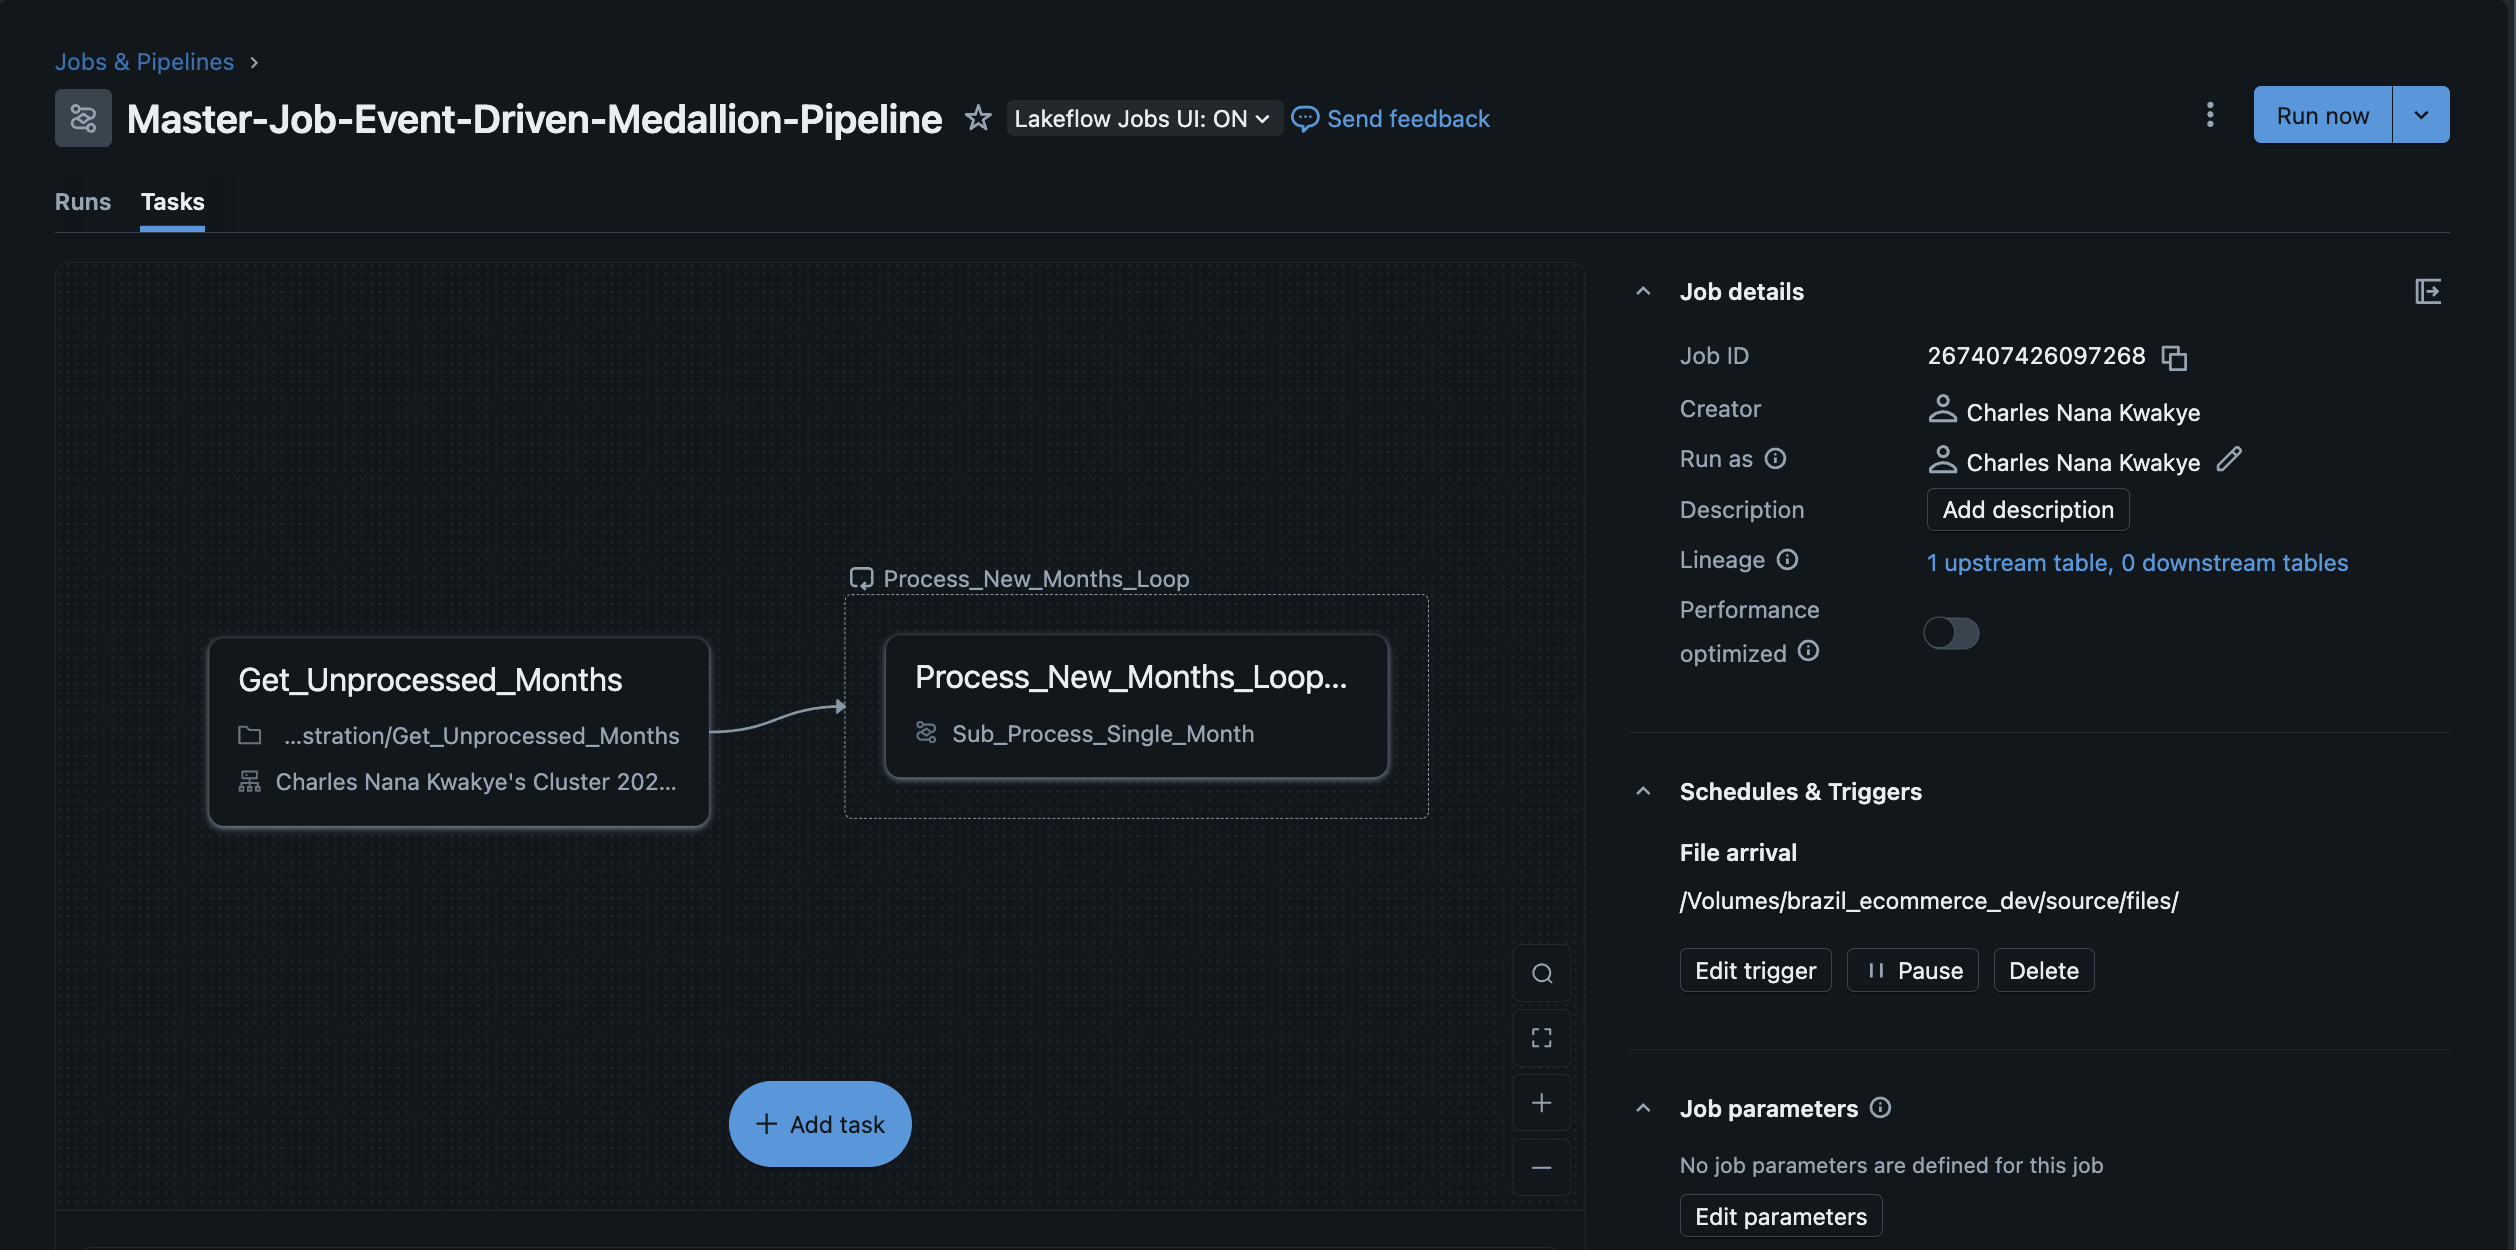Fit the task graph to the view
This screenshot has width=2516, height=1250.
pos(1541,1038)
